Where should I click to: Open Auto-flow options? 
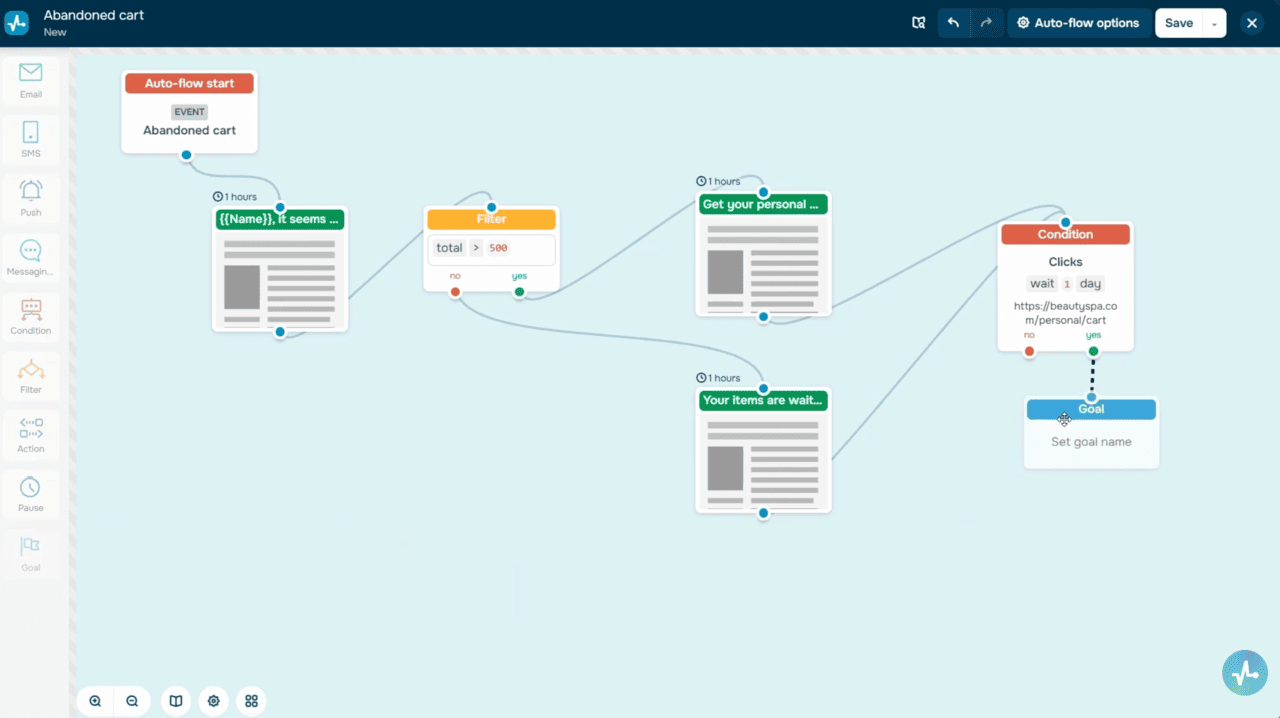(1078, 23)
